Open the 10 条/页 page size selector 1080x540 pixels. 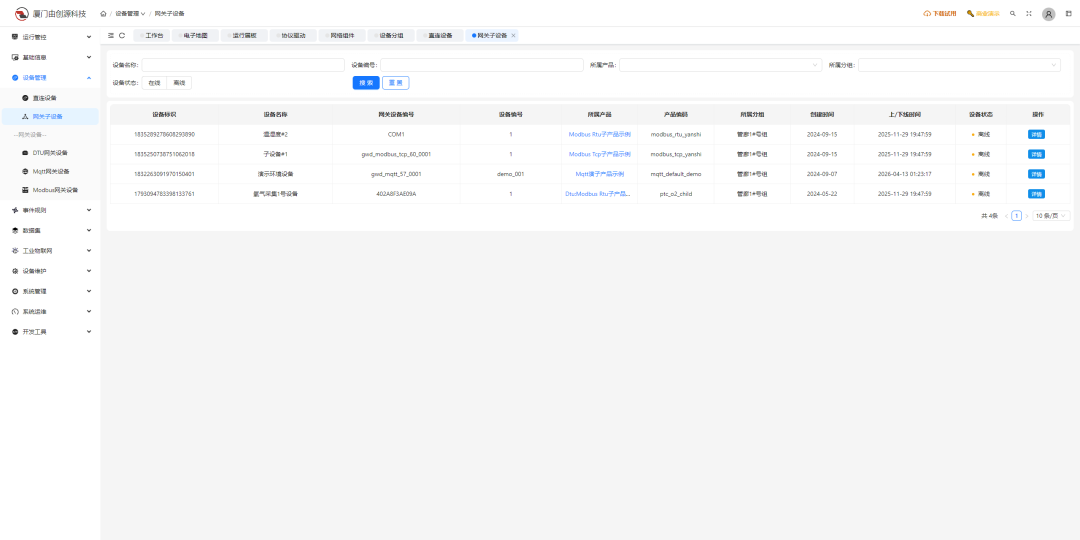(x=1051, y=215)
